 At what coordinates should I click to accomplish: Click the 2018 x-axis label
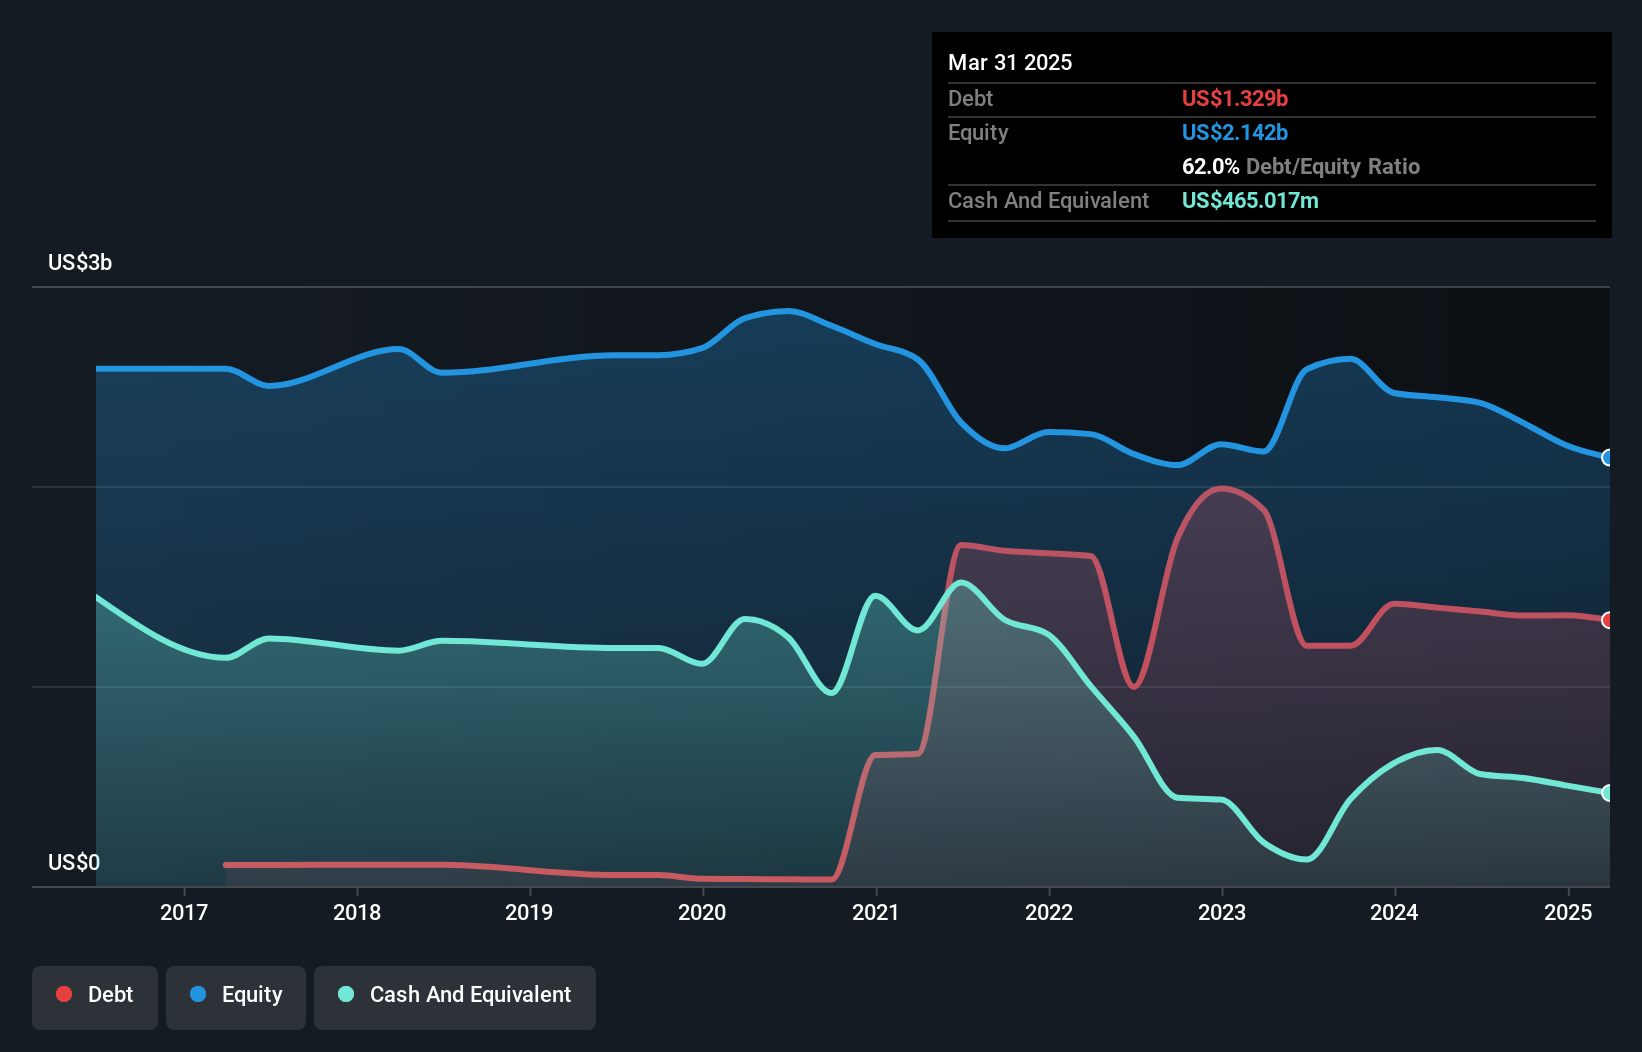(x=357, y=912)
